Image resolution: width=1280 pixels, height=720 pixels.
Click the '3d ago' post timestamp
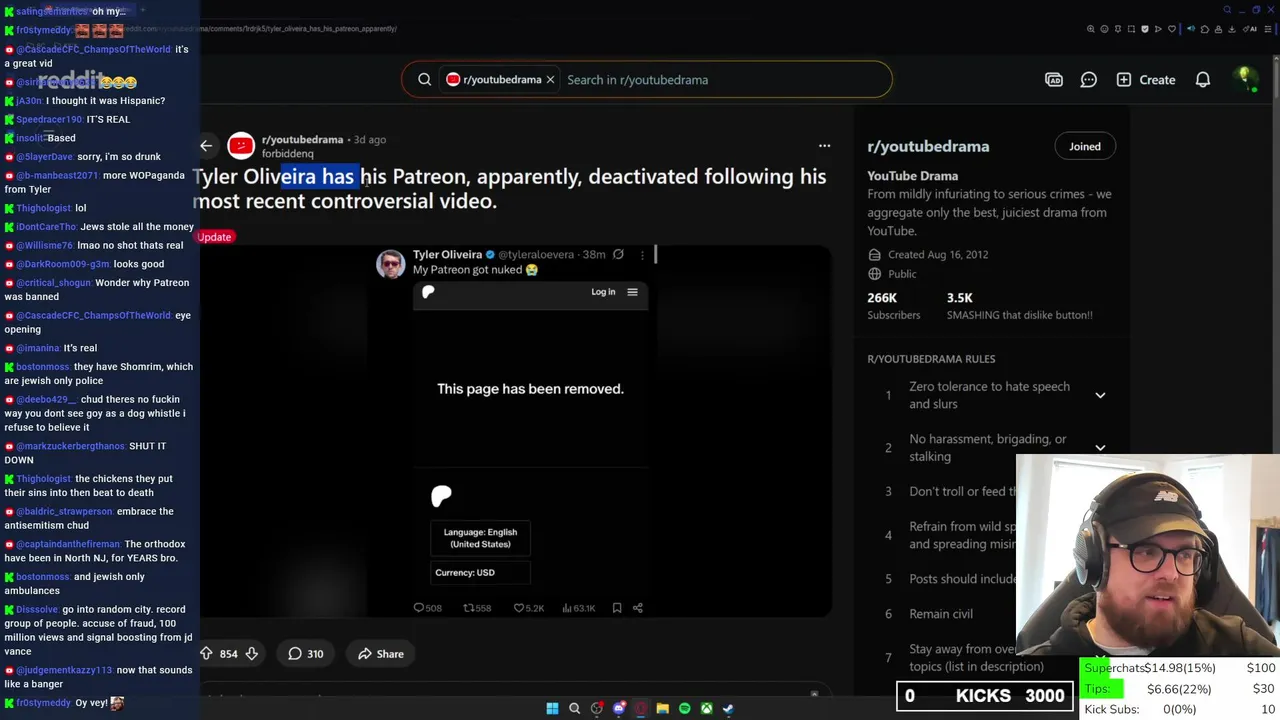pyautogui.click(x=370, y=140)
